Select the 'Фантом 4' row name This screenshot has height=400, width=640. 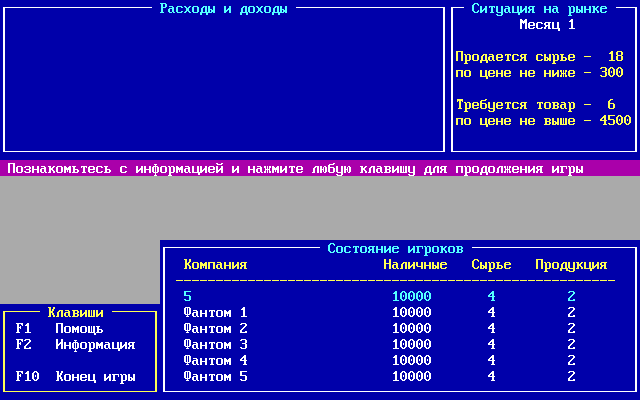215,360
